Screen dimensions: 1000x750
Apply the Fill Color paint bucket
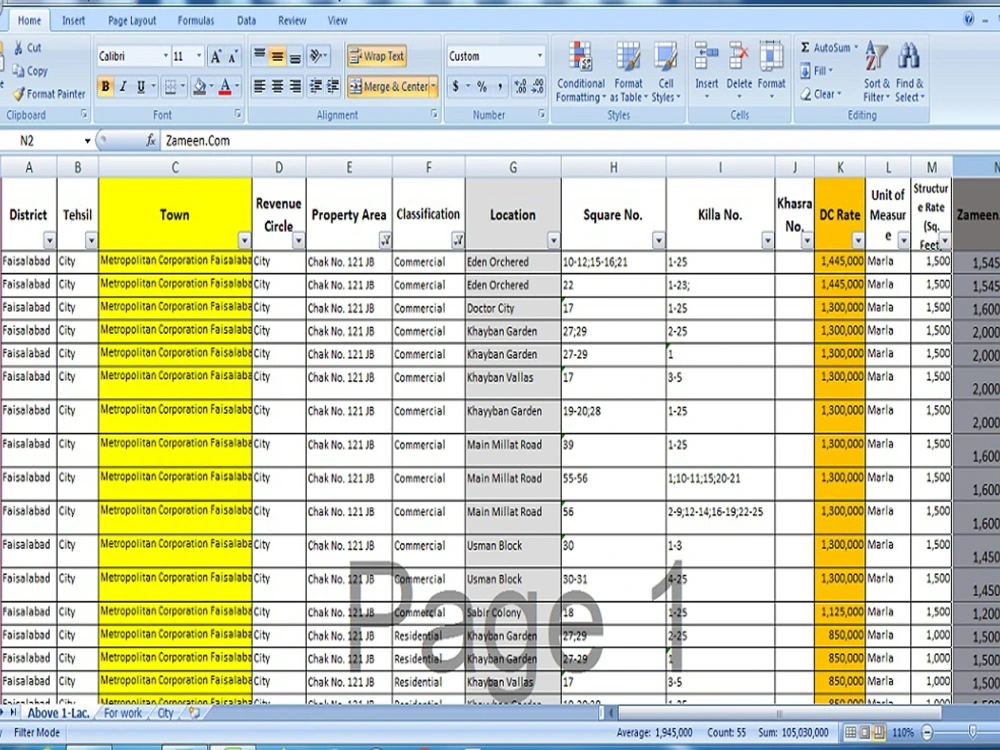200,86
